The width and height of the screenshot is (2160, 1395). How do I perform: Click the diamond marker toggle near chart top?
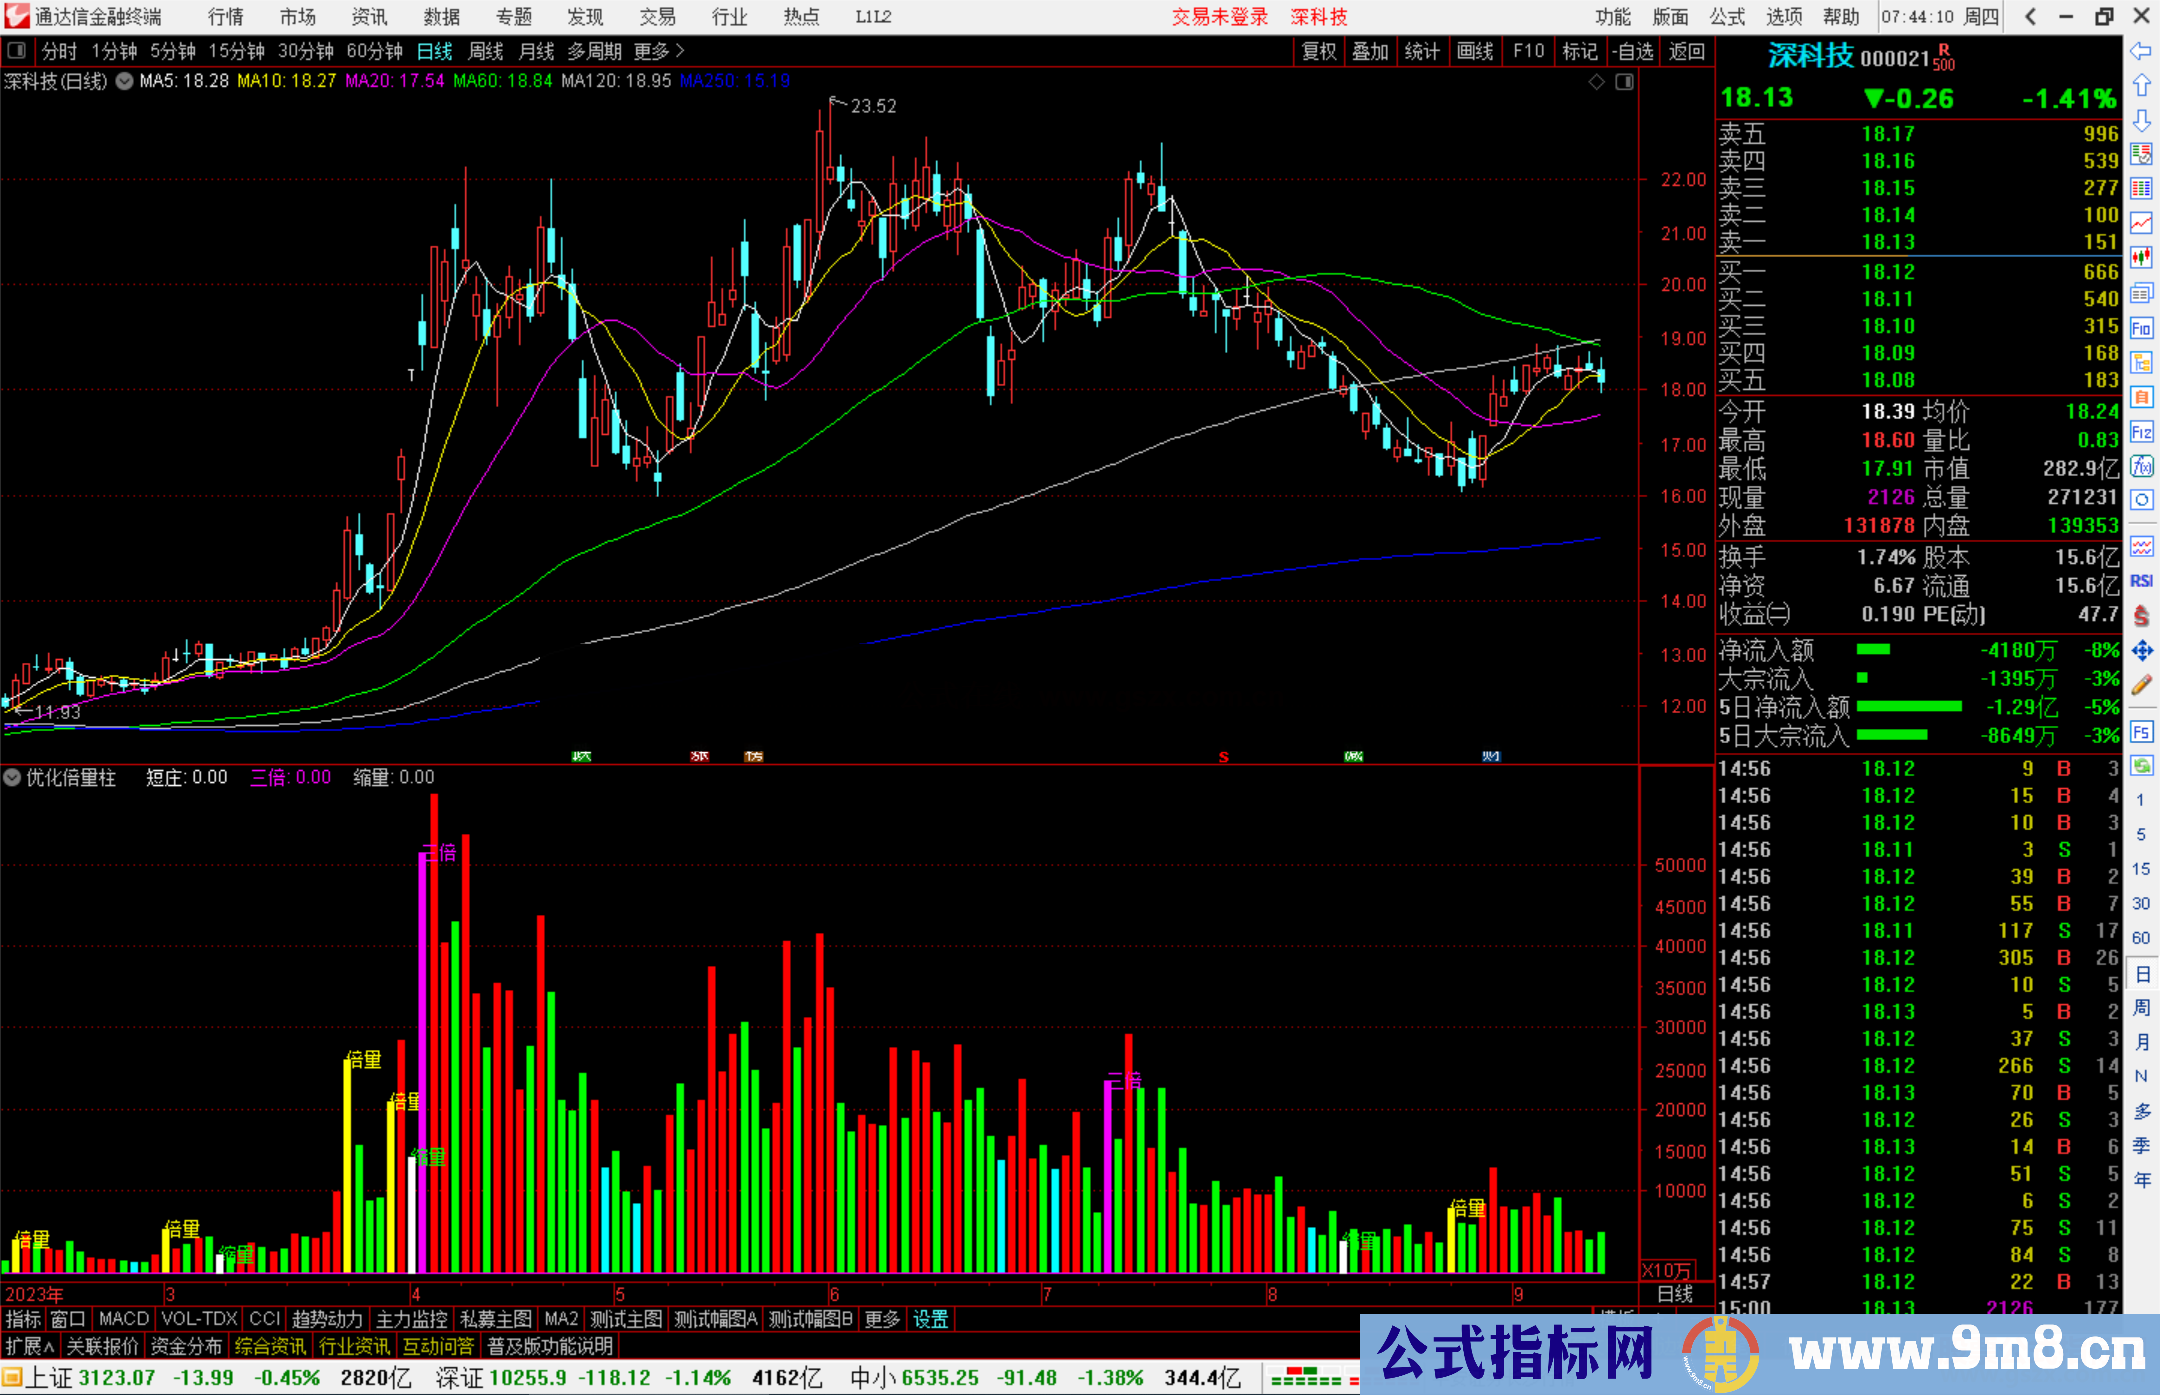1597,82
